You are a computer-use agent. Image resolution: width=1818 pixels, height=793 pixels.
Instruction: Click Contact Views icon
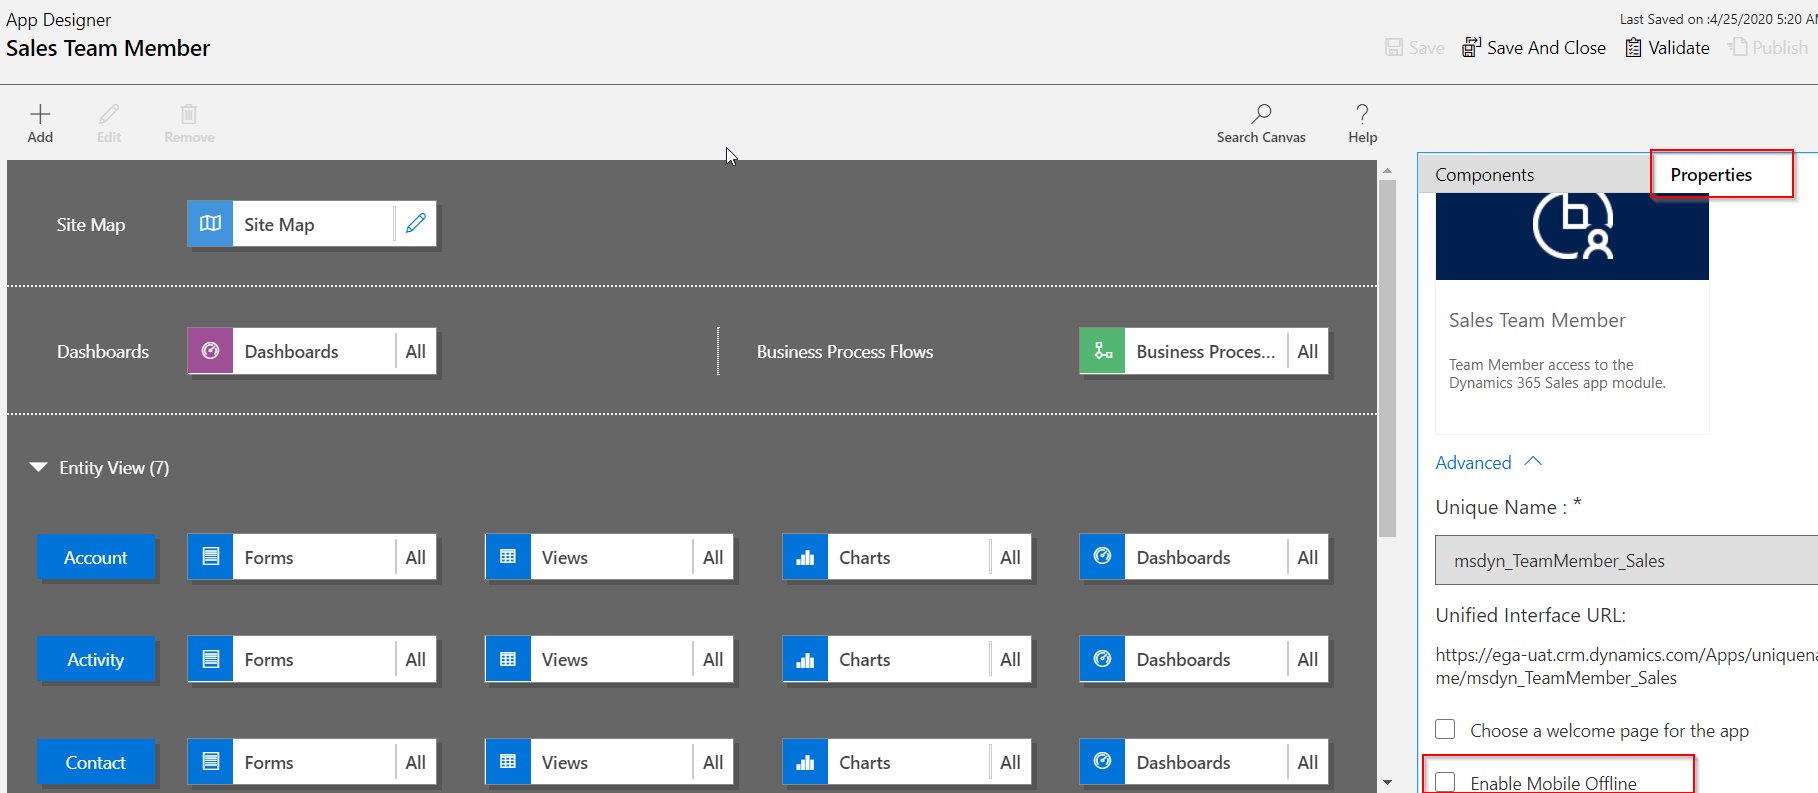pos(508,762)
